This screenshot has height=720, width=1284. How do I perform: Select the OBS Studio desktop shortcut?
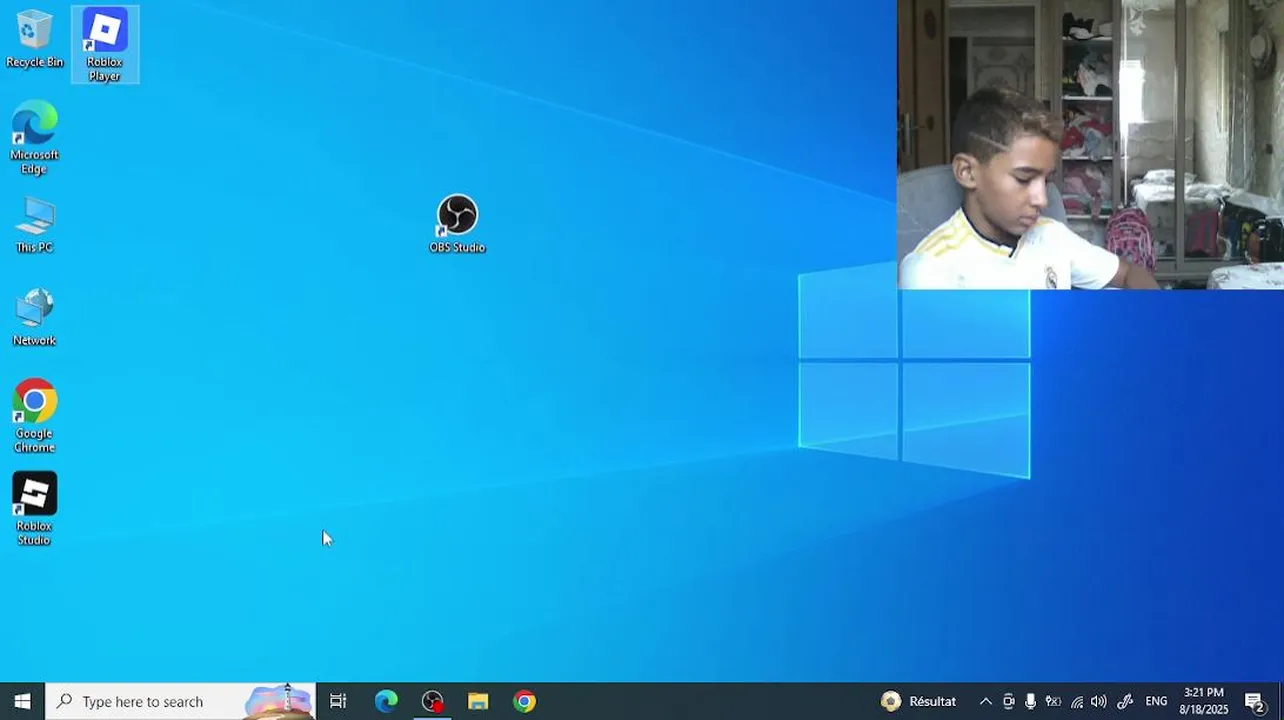pos(457,224)
